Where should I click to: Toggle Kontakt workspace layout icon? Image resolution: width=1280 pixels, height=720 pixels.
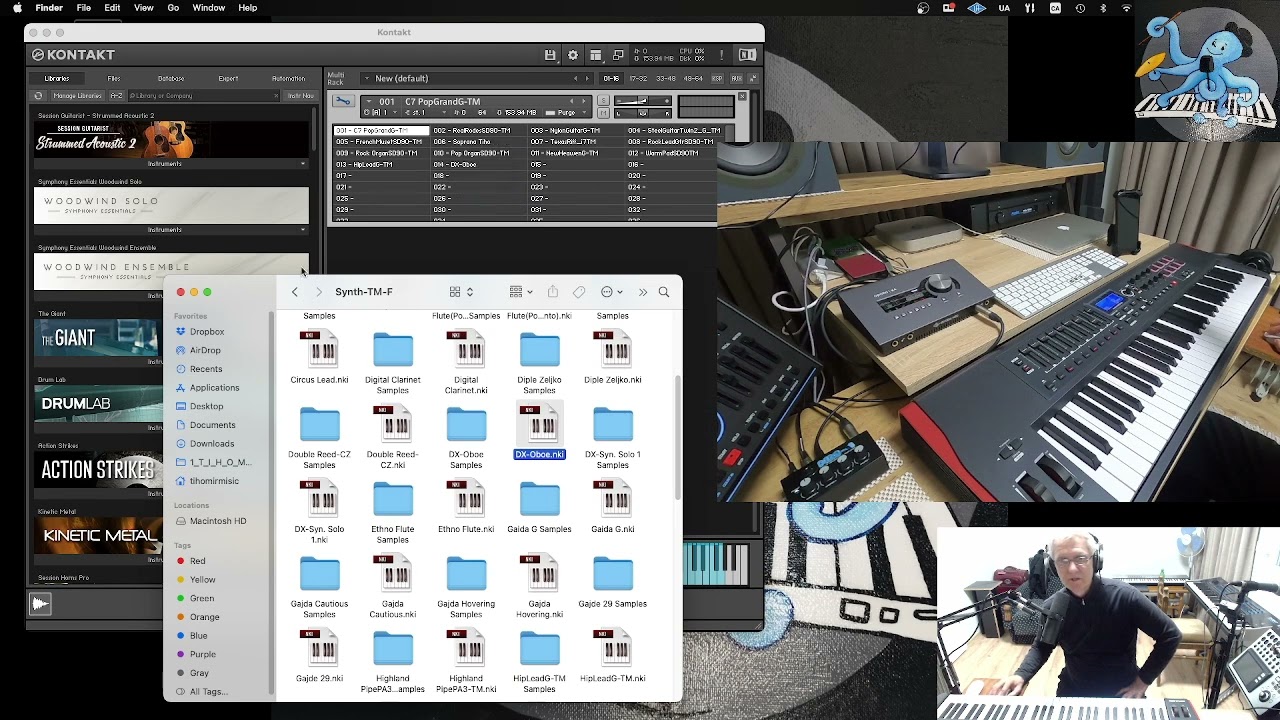pos(596,55)
